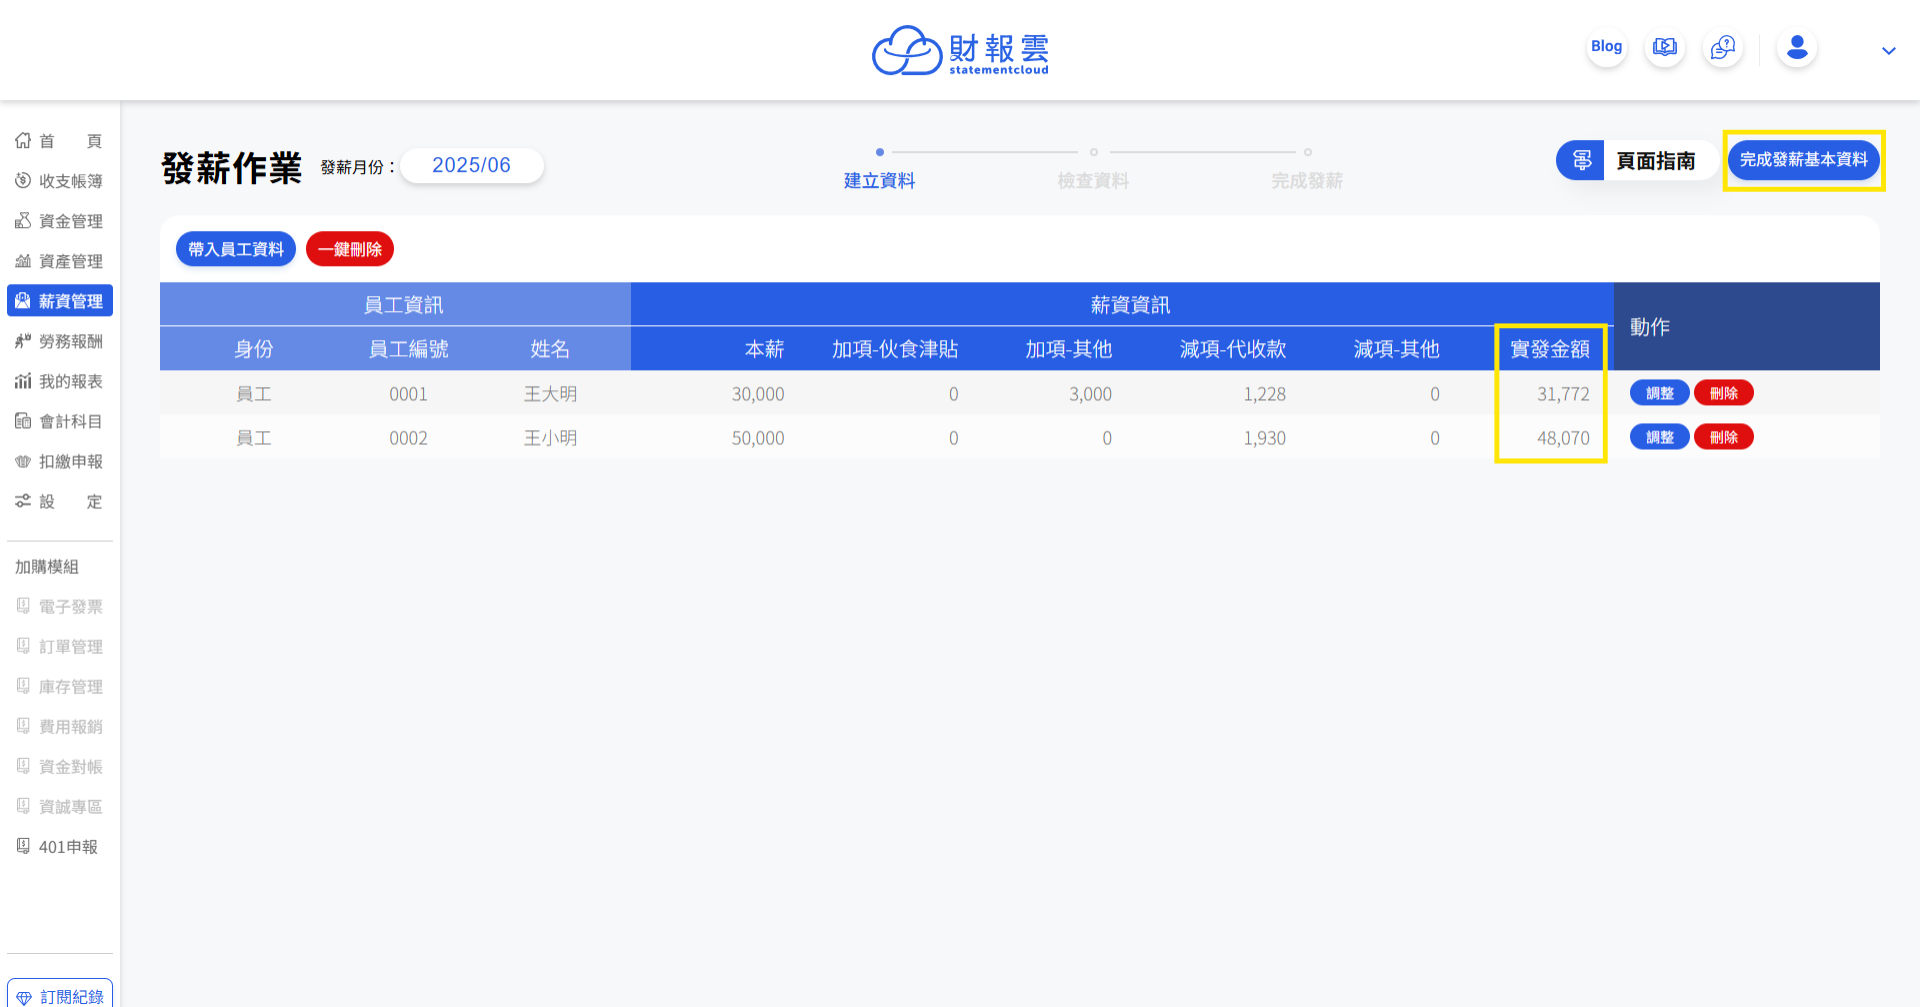
Task: Click the 本薪 column header
Action: tap(764, 349)
